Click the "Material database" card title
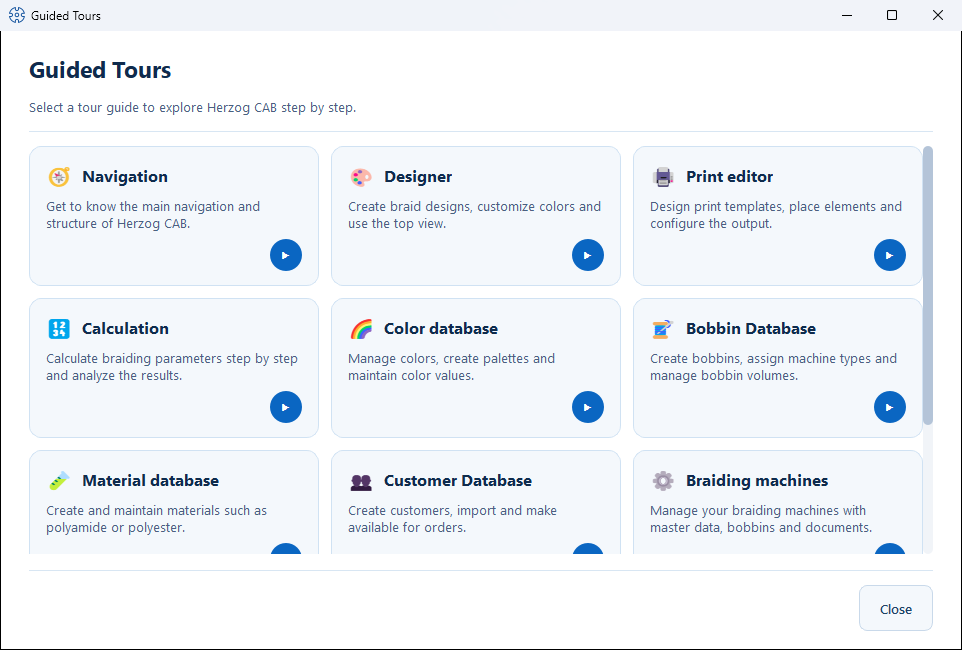This screenshot has width=962, height=650. [x=150, y=481]
